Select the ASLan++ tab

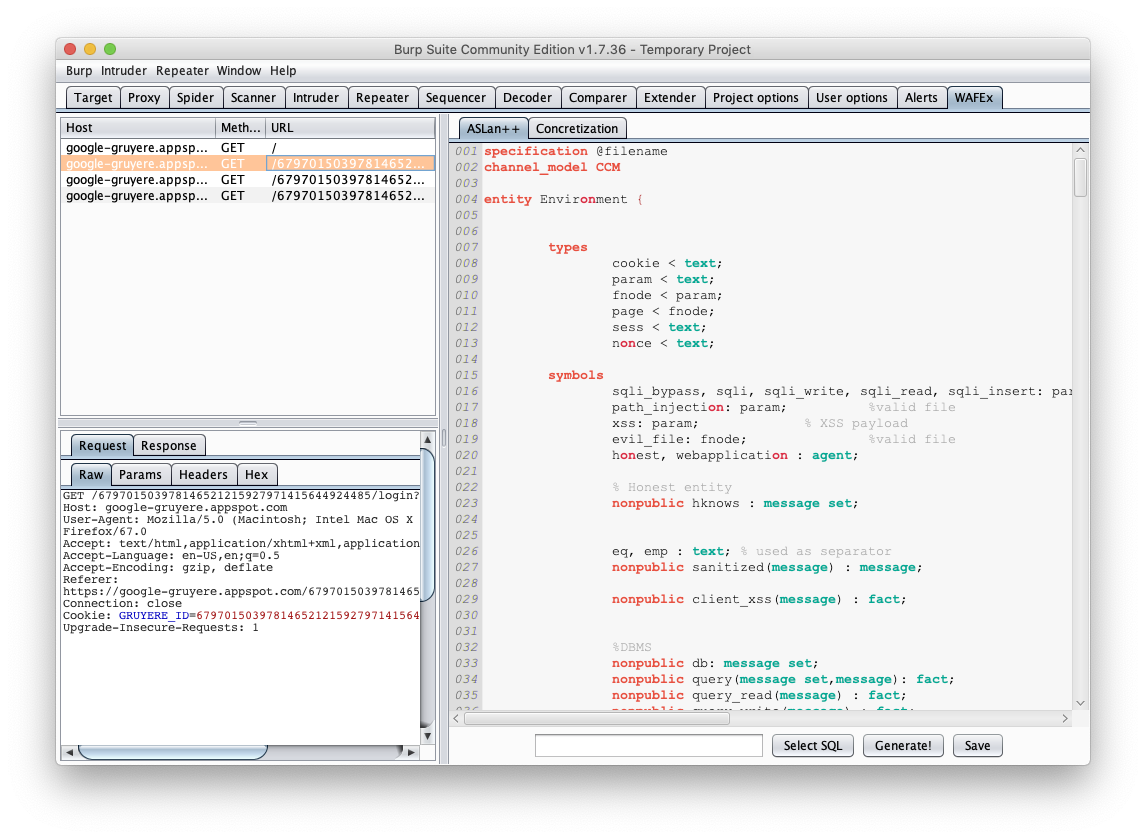click(493, 129)
